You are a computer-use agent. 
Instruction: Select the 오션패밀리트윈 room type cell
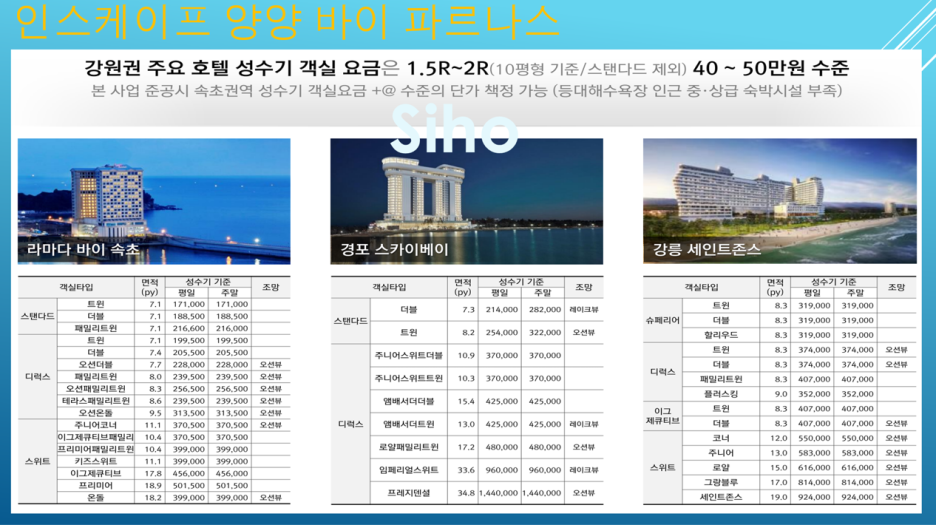pyautogui.click(x=96, y=389)
